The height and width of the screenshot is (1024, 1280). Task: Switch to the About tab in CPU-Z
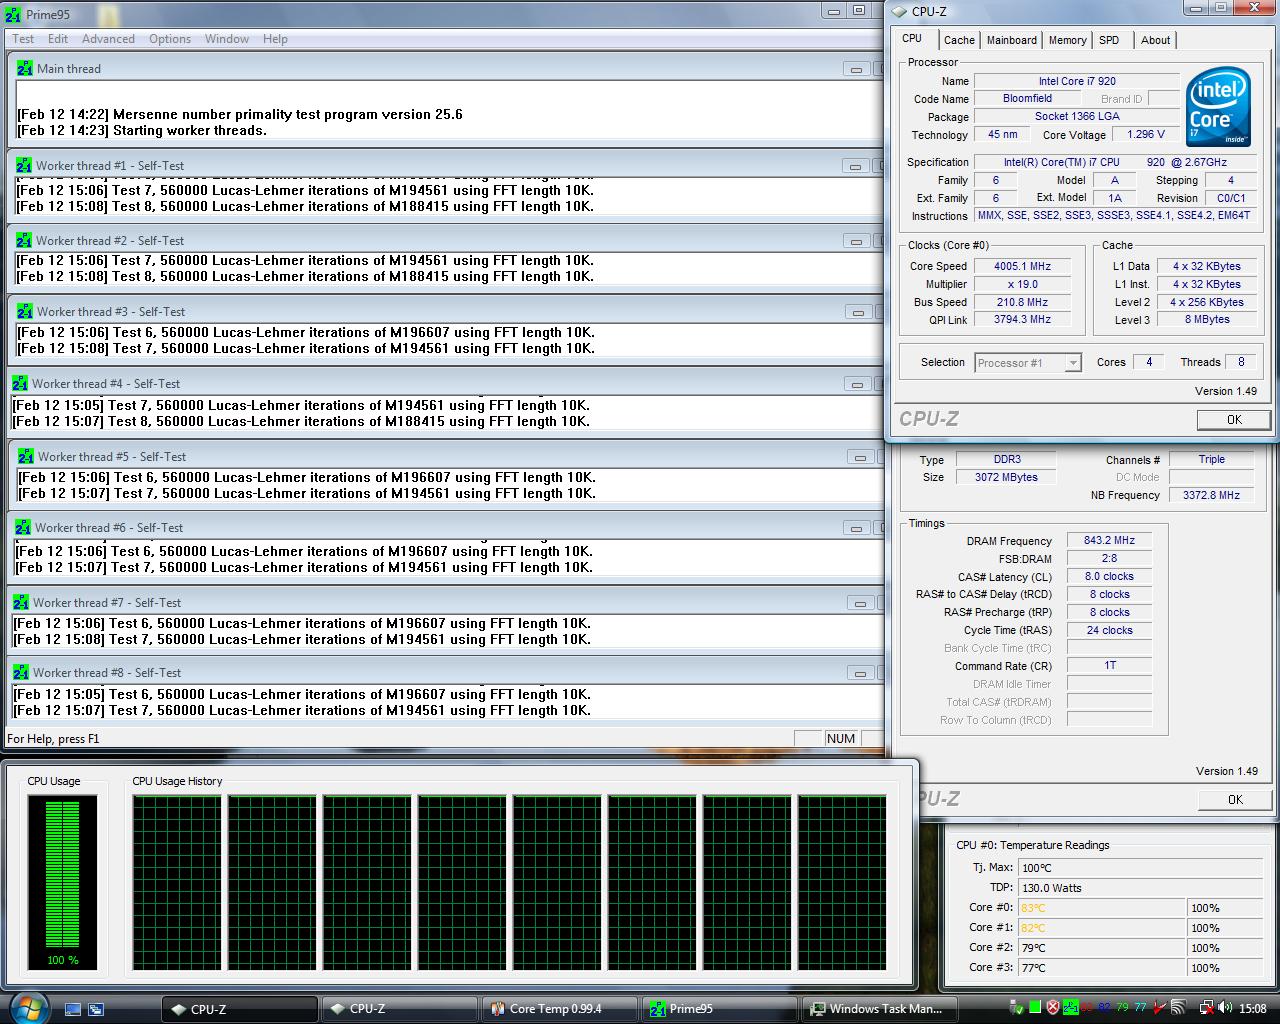coord(1155,40)
